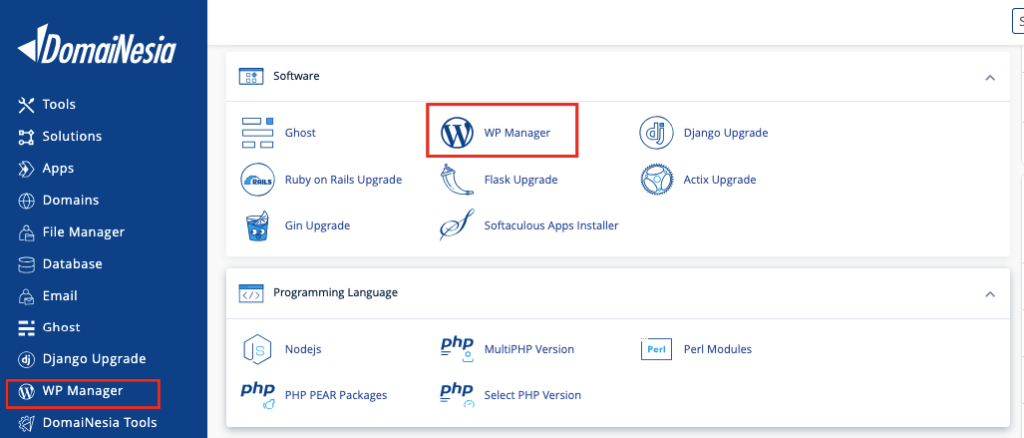Screen dimensions: 1024x438
Task: Click the Email icon in sidebar
Action: (26, 296)
